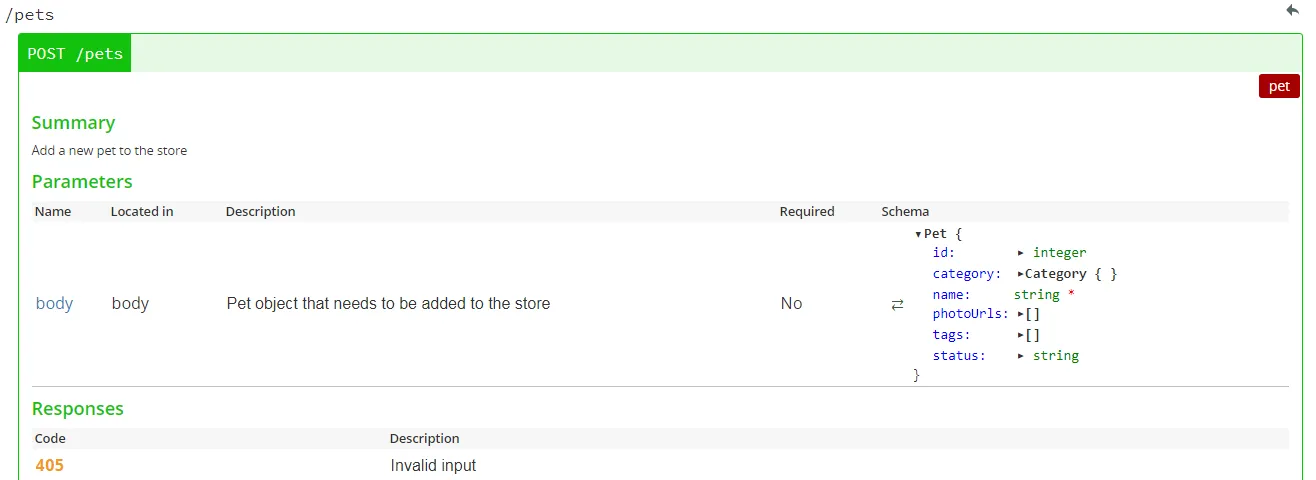Click the Responses section heading
Screen dimensions: 1316x480
coord(78,408)
